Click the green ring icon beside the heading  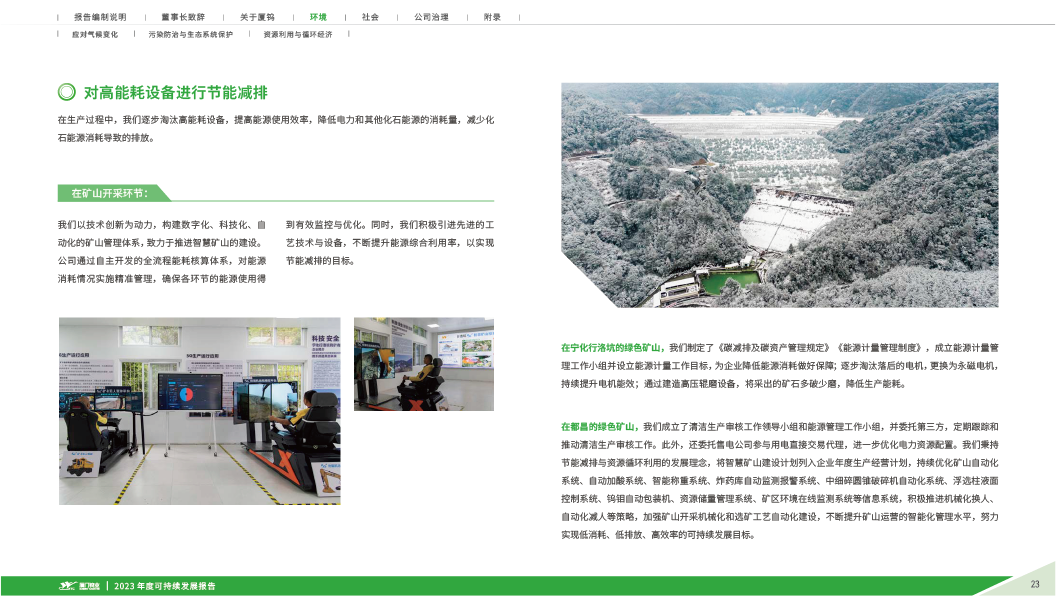66,92
